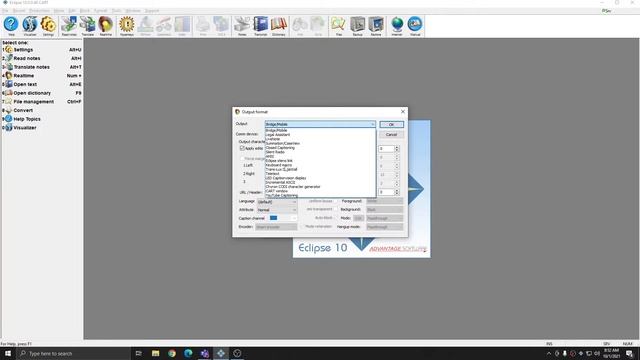Open the Language dropdown

click(x=277, y=202)
